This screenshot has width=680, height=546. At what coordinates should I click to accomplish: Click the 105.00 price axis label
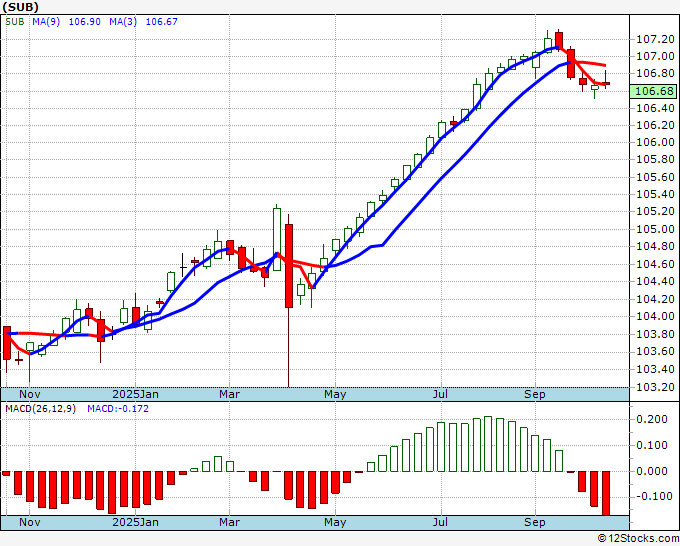click(655, 229)
